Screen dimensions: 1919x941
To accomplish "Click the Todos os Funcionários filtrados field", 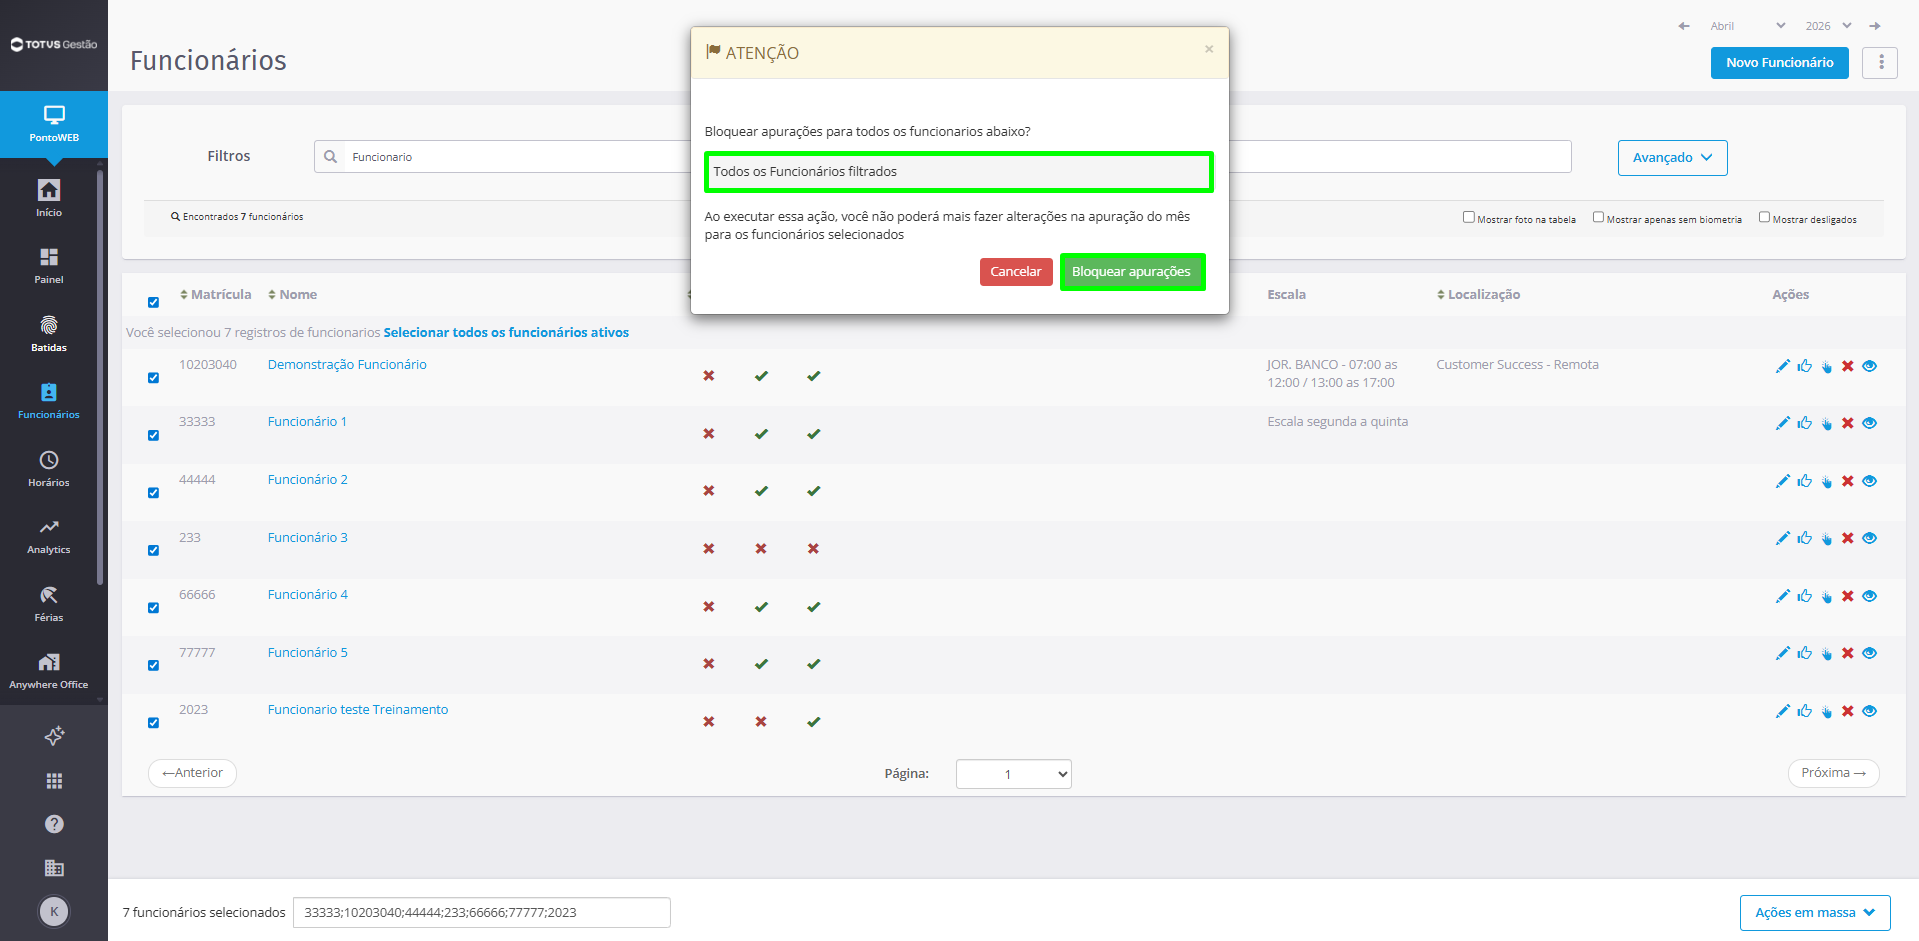I will click(x=959, y=172).
